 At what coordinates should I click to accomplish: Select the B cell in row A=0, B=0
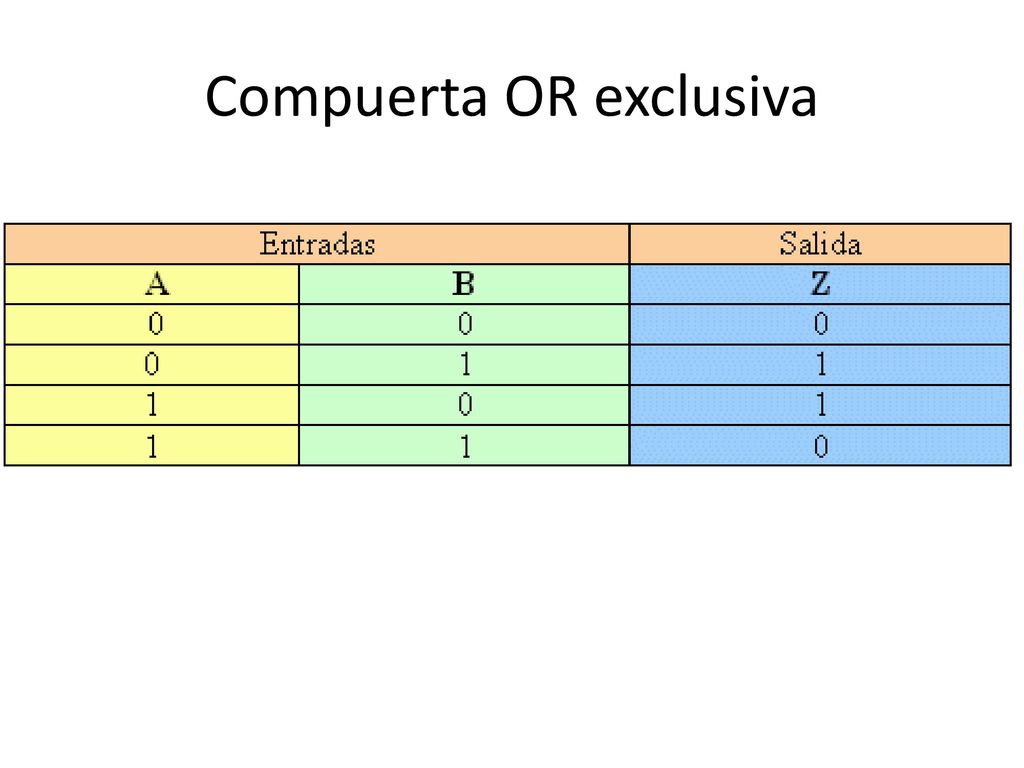(464, 325)
